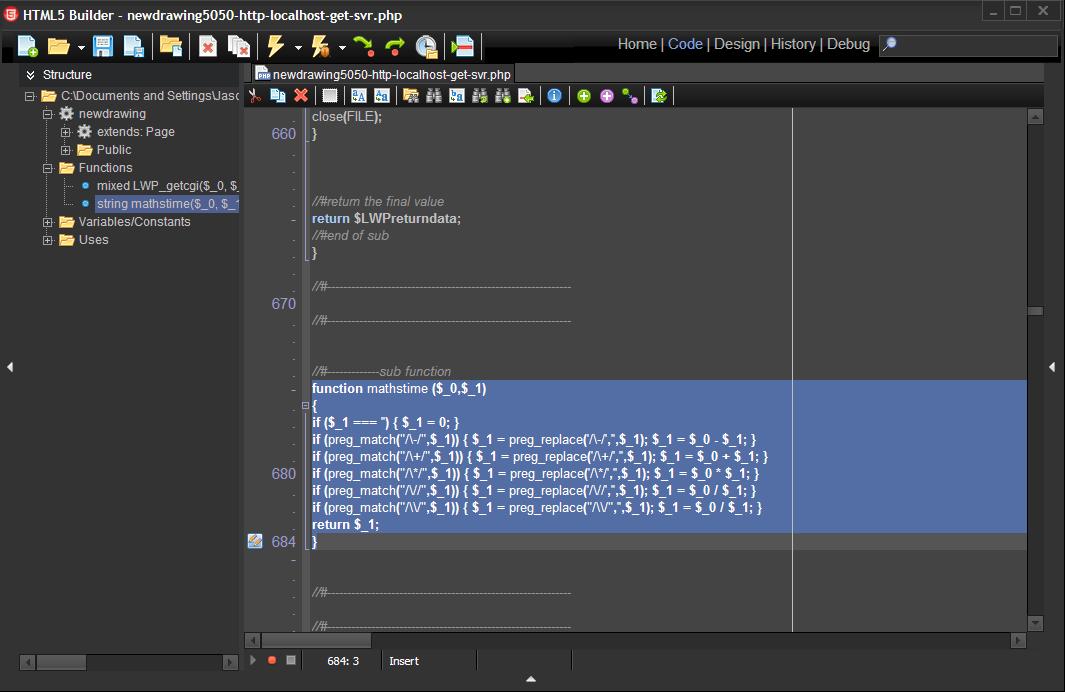Collapse the Functions folder node
1065x692 pixels.
[x=48, y=168]
